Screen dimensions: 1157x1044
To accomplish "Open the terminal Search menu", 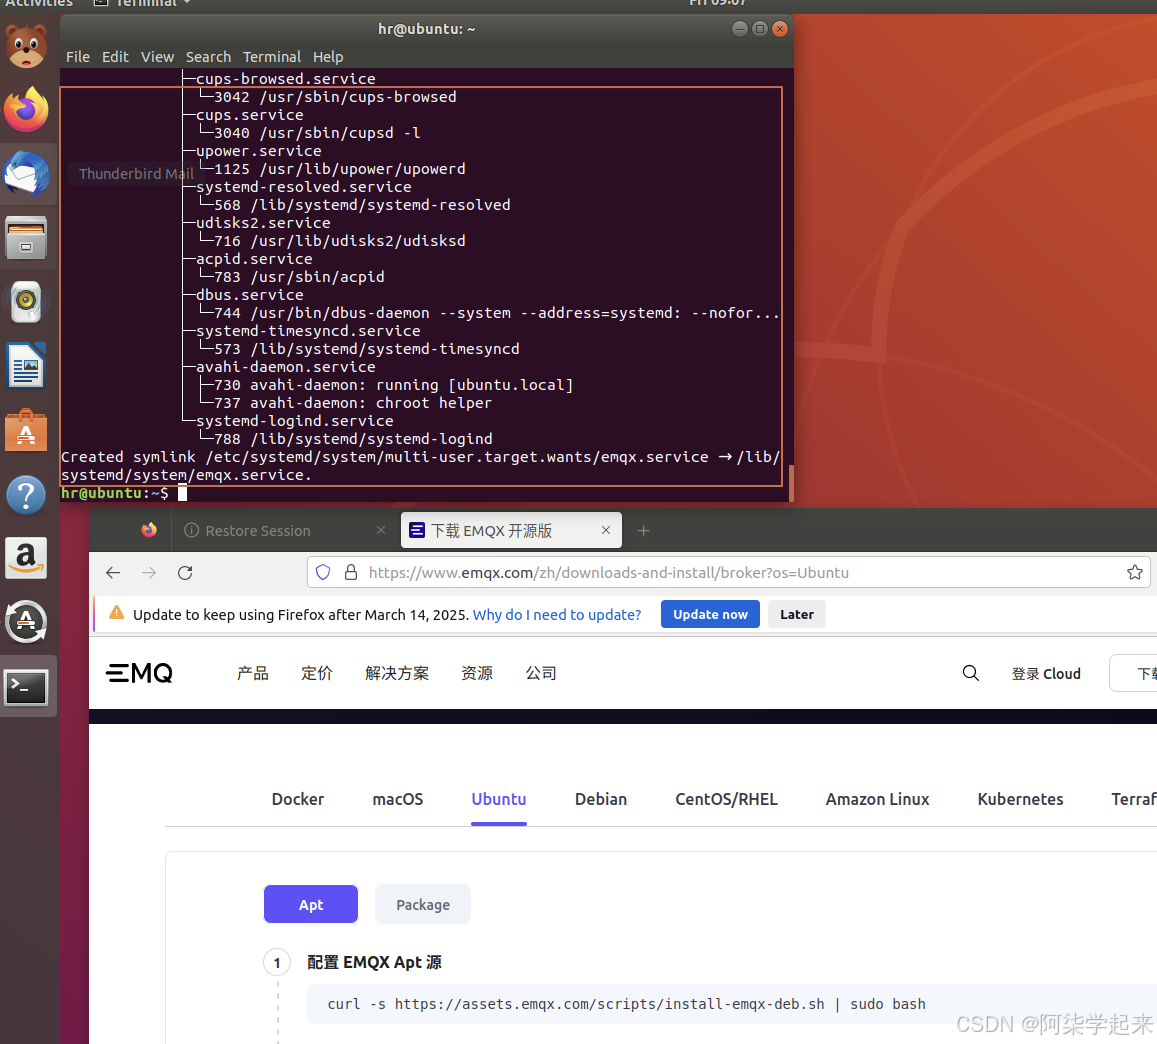I will point(208,57).
